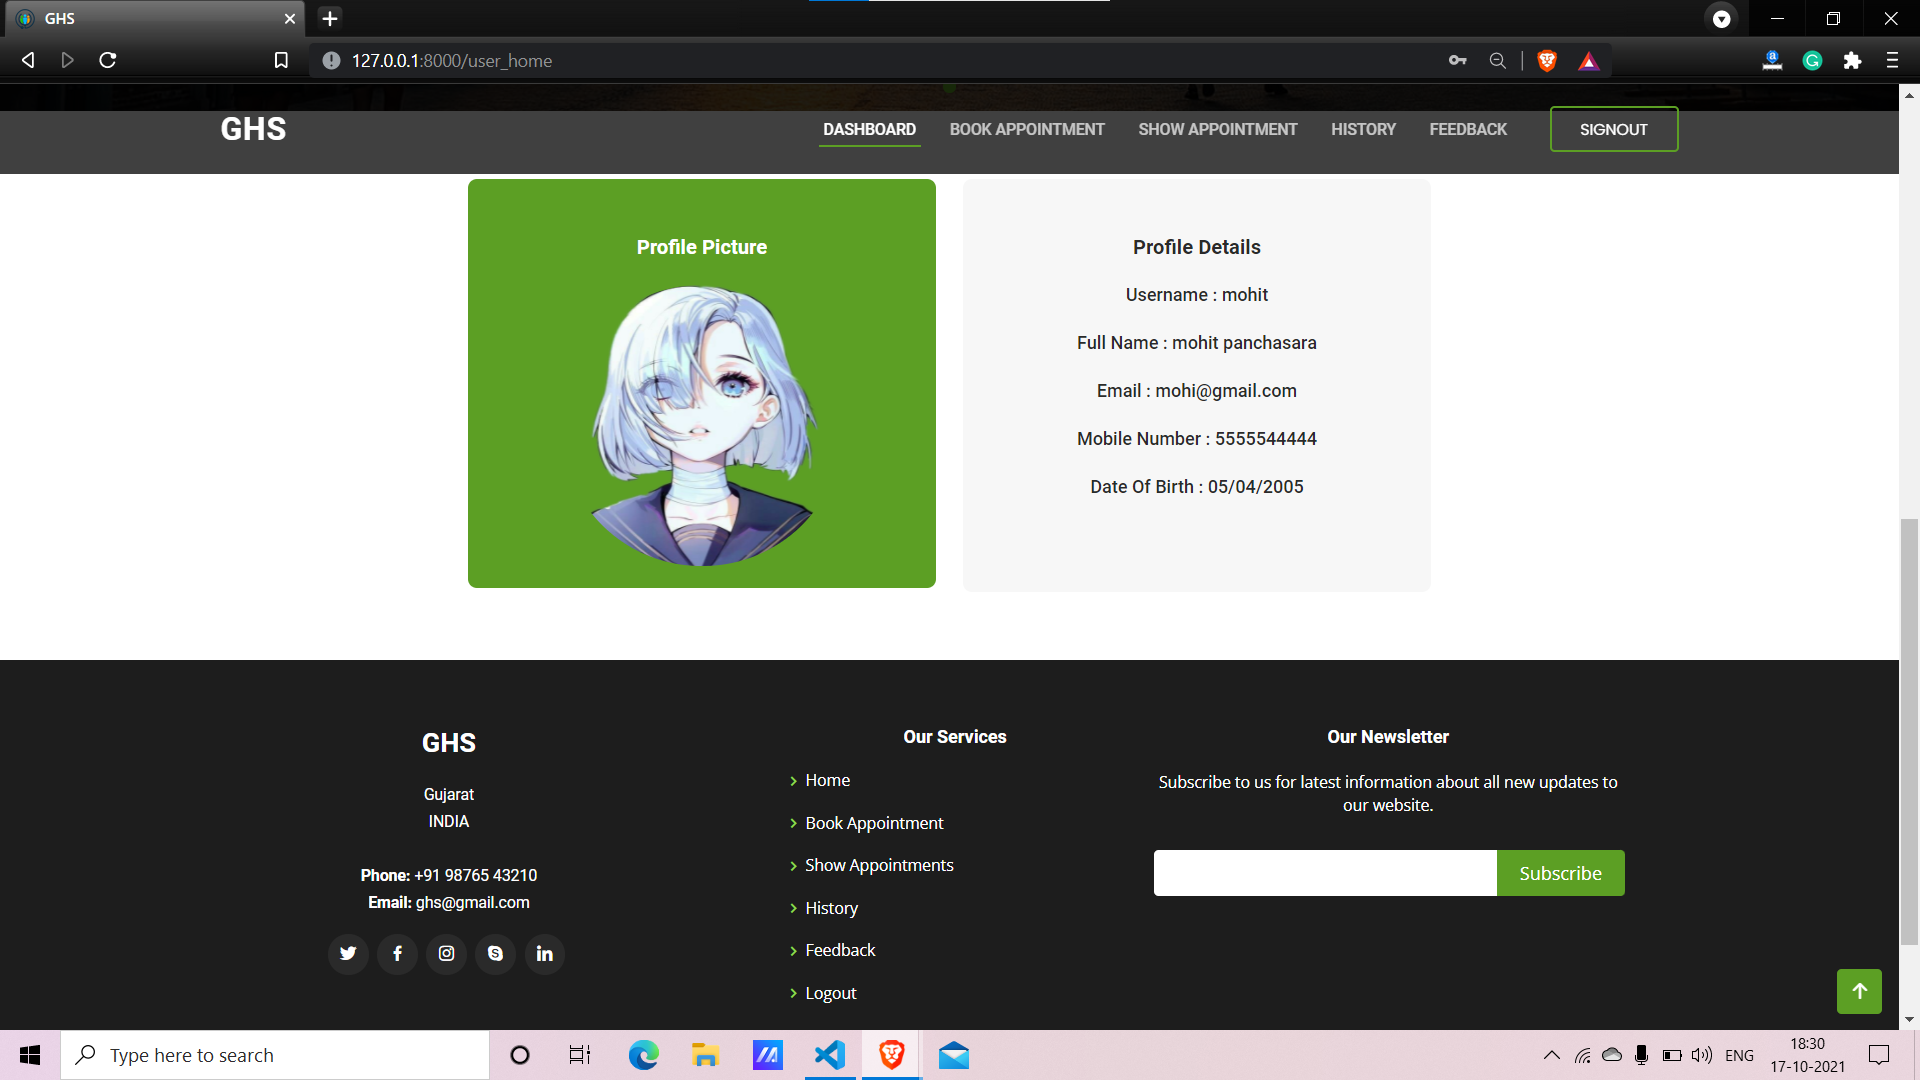Open Brave hamburger menu
1920x1080 pixels.
tap(1892, 61)
